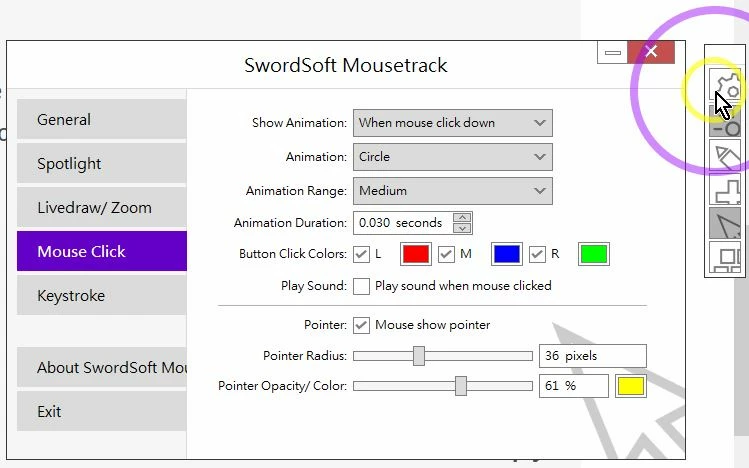Change the blue middle-click color swatch

[x=507, y=254]
